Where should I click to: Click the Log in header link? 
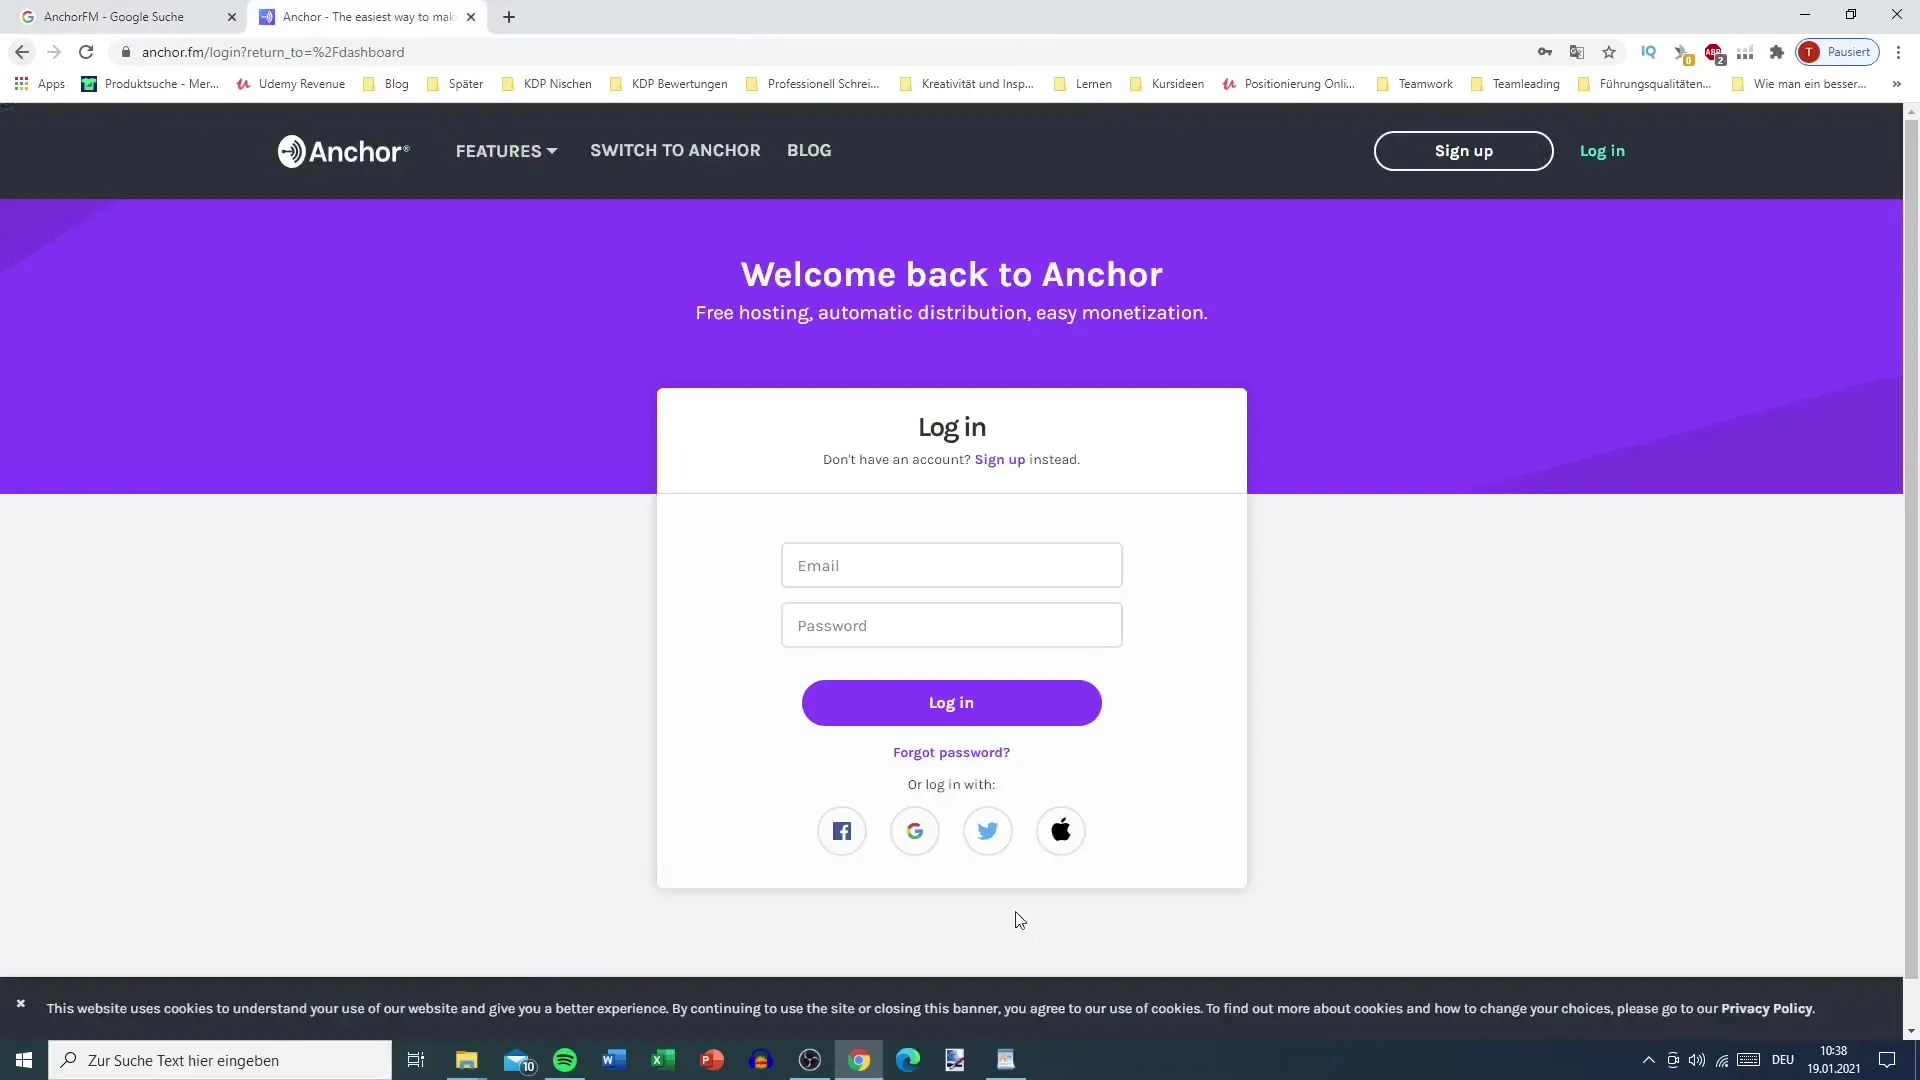click(1602, 151)
